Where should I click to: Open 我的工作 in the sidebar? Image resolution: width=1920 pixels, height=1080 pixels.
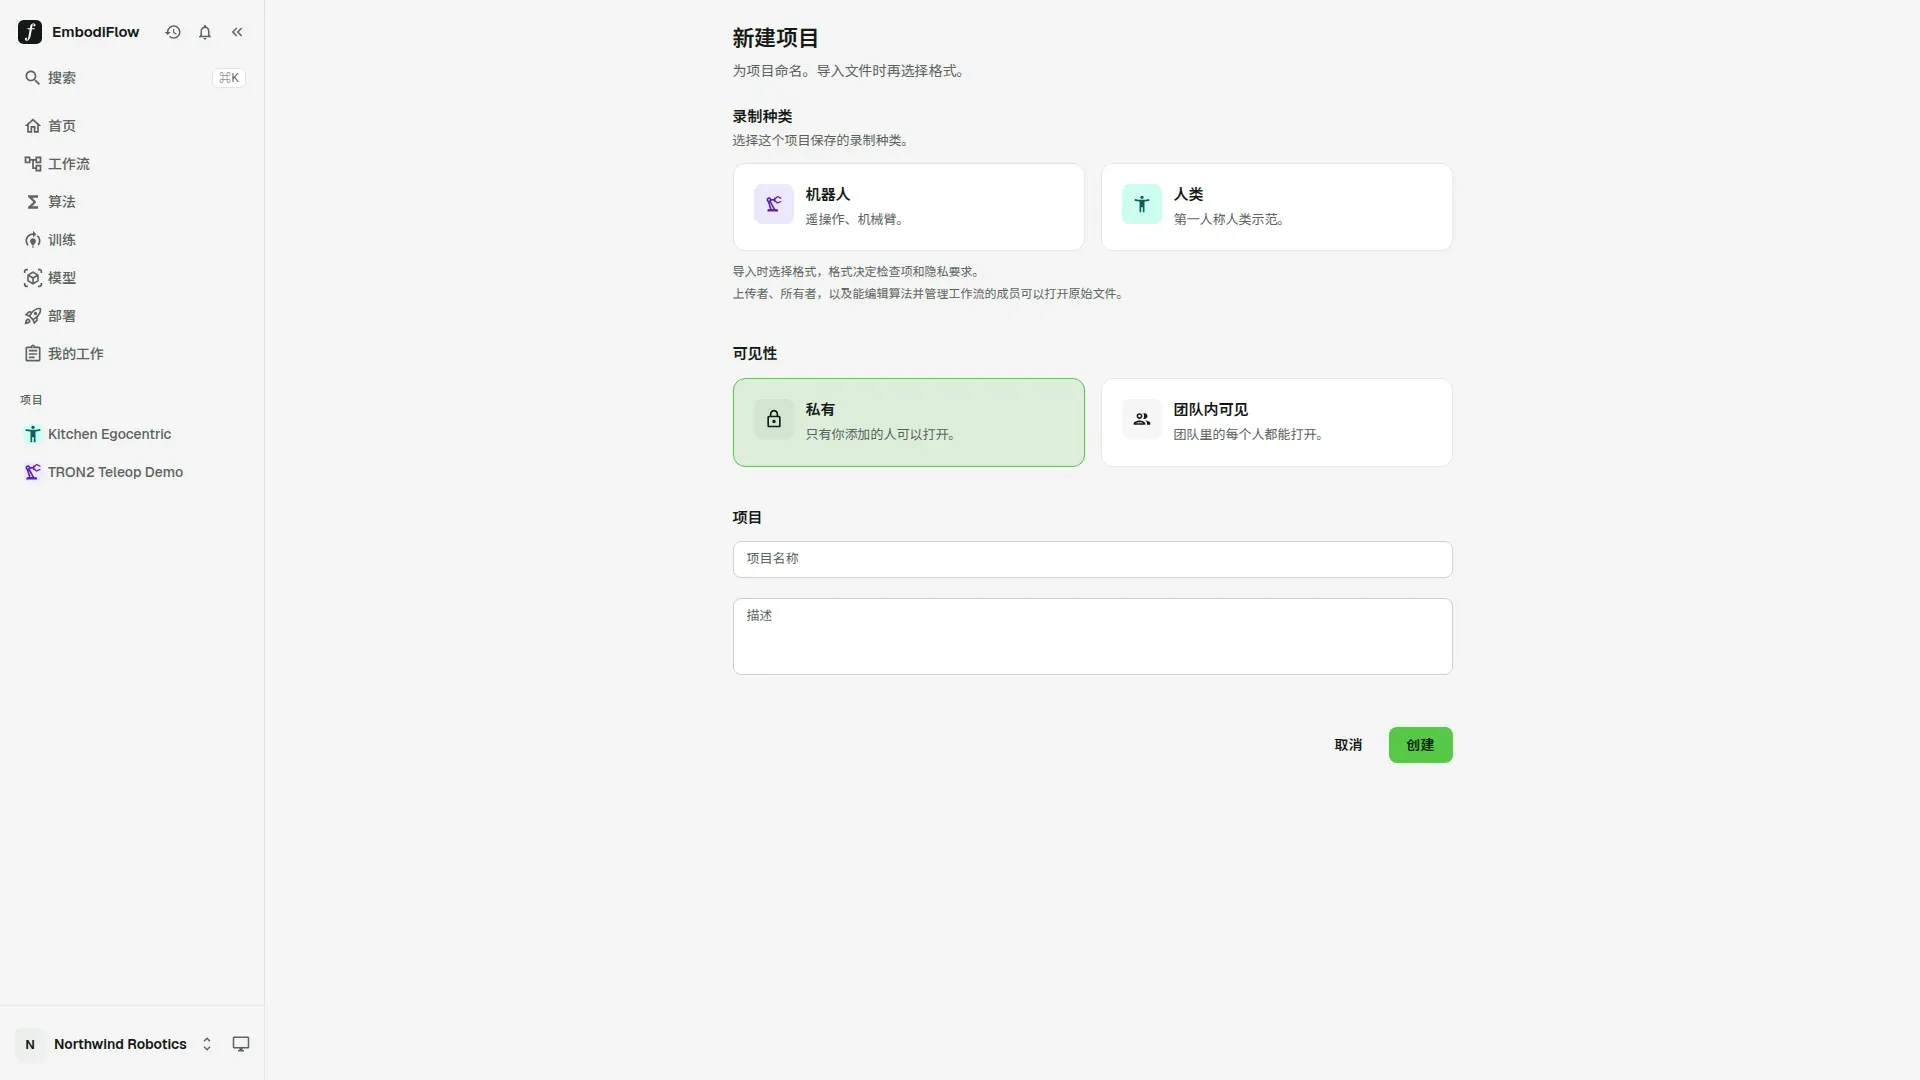click(x=132, y=354)
